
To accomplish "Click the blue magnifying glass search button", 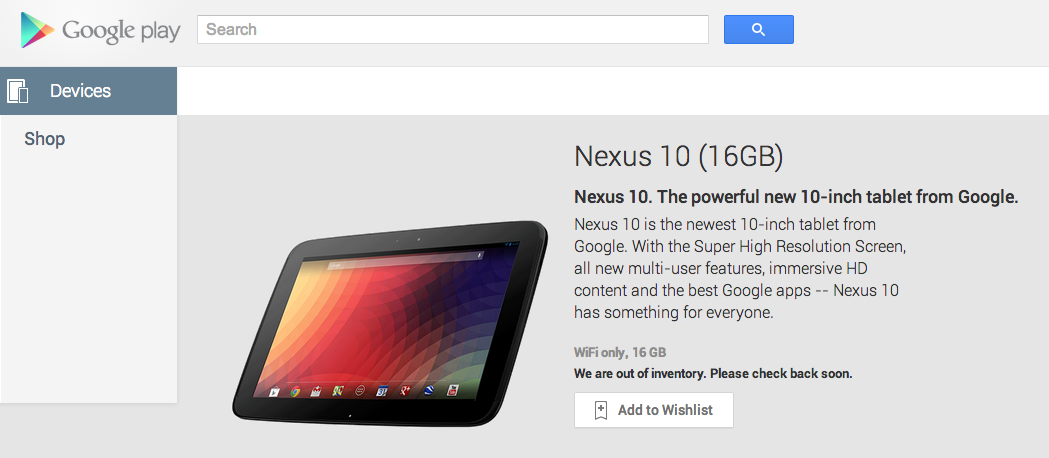I will click(759, 29).
